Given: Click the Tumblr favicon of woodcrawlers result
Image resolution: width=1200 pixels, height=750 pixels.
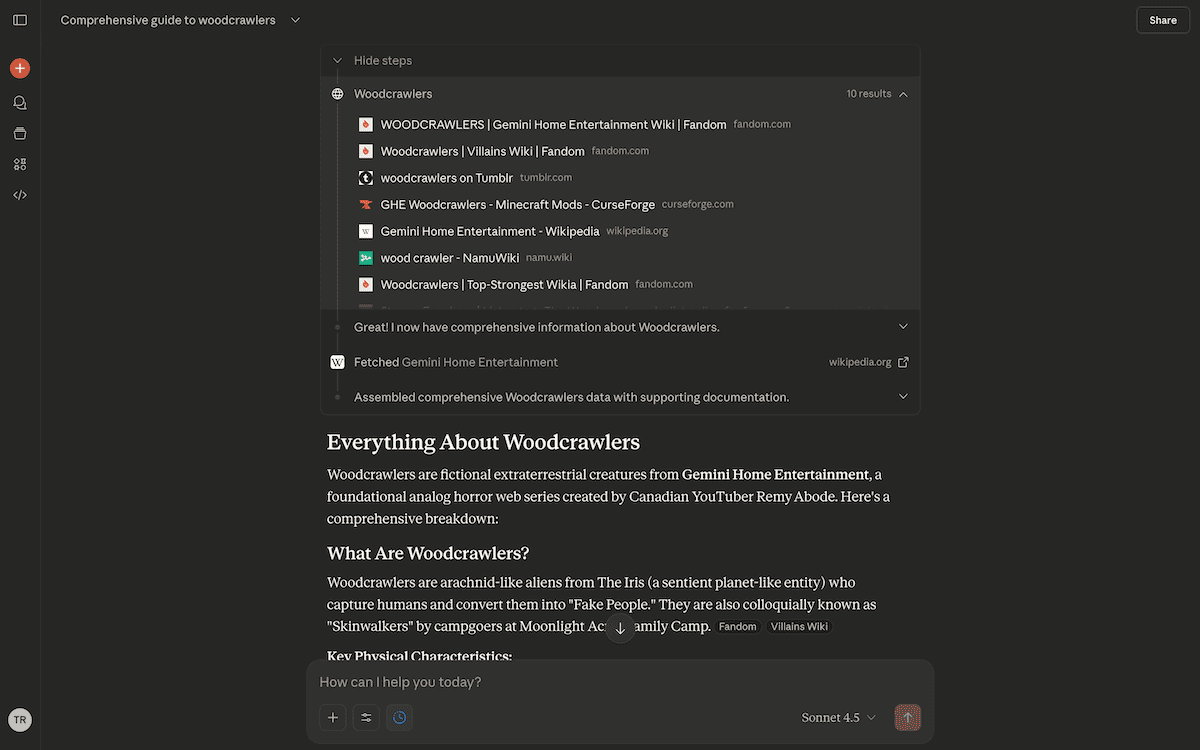Looking at the screenshot, I should [366, 178].
